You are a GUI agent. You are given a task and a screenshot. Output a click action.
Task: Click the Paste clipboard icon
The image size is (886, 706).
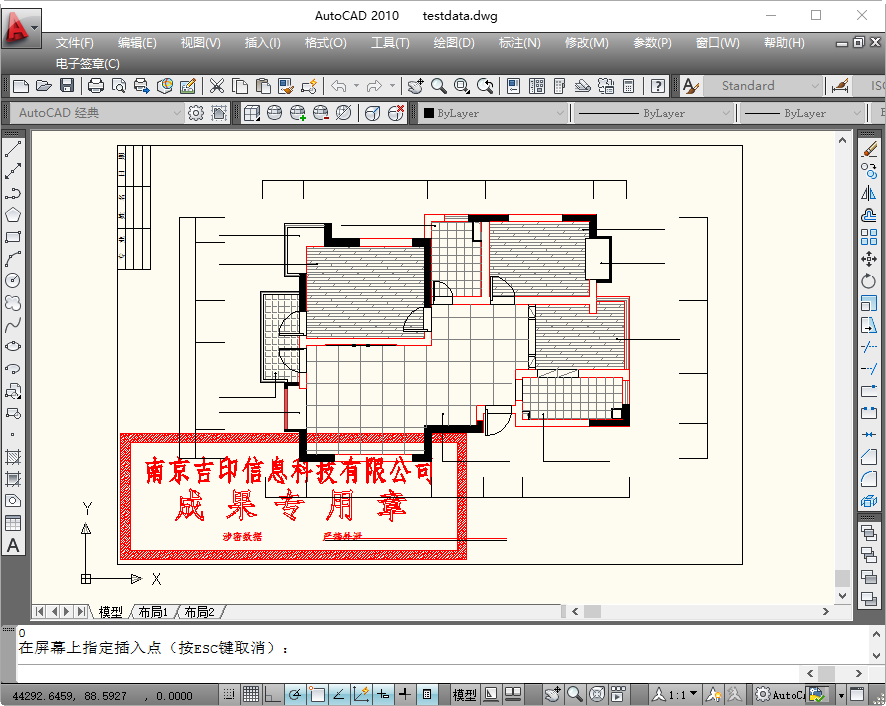263,86
